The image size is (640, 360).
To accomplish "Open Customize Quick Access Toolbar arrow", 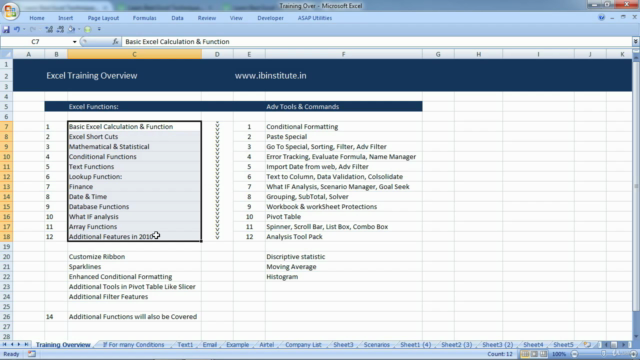I will (99, 29).
